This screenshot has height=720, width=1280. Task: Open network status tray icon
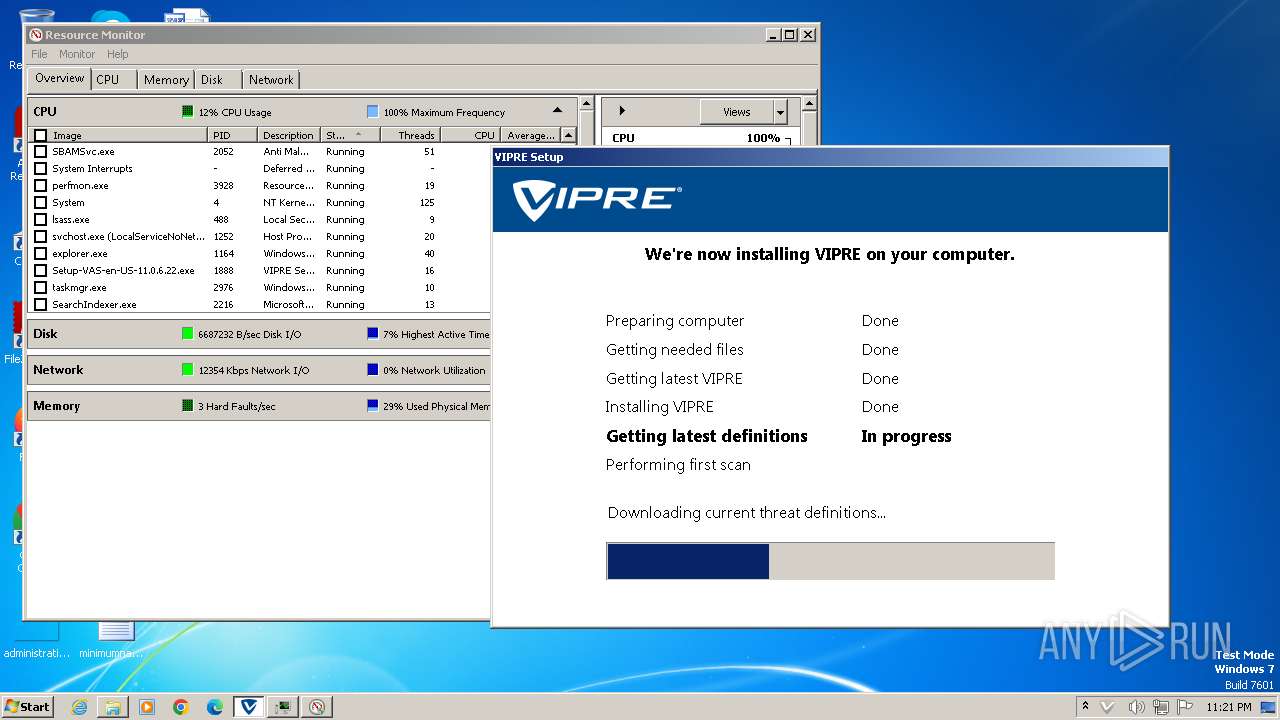tap(1163, 707)
